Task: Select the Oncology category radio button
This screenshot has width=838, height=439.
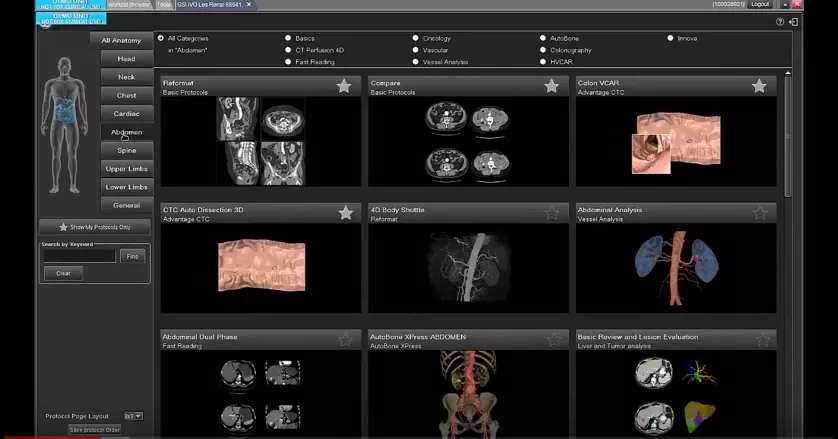Action: (415, 38)
